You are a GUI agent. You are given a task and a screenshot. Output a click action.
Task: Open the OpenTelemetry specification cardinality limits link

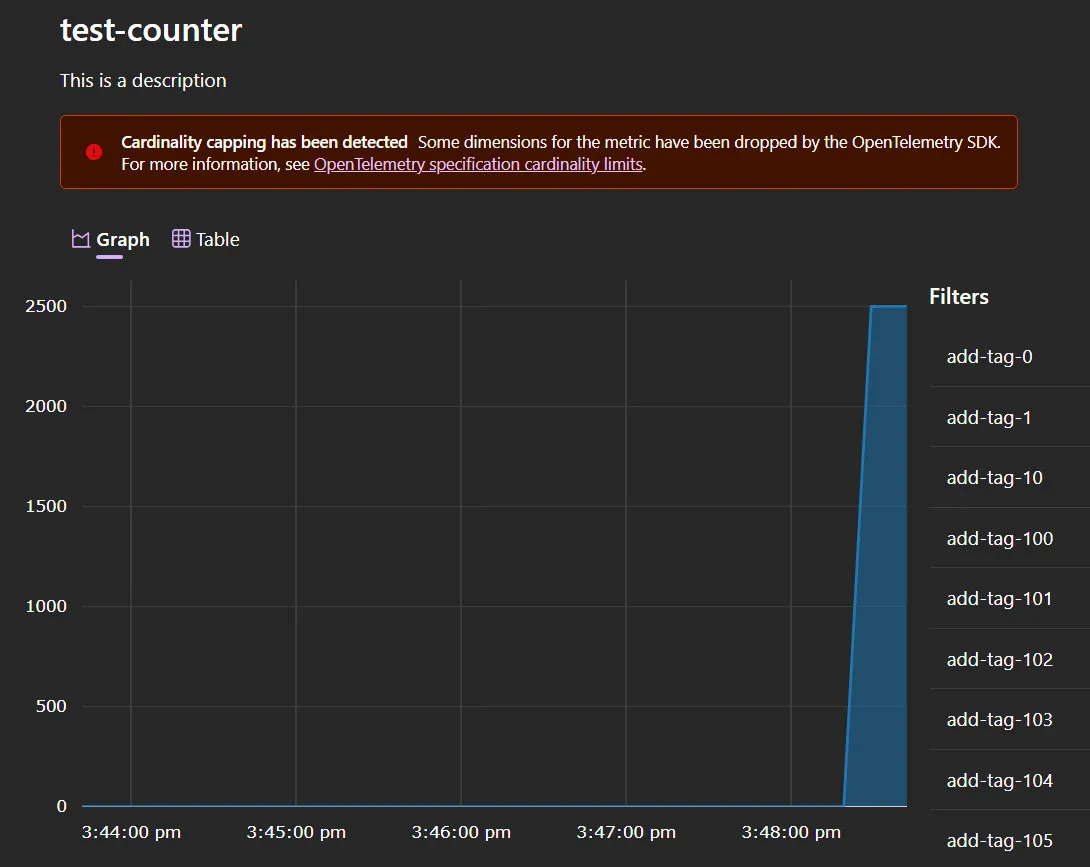[478, 164]
